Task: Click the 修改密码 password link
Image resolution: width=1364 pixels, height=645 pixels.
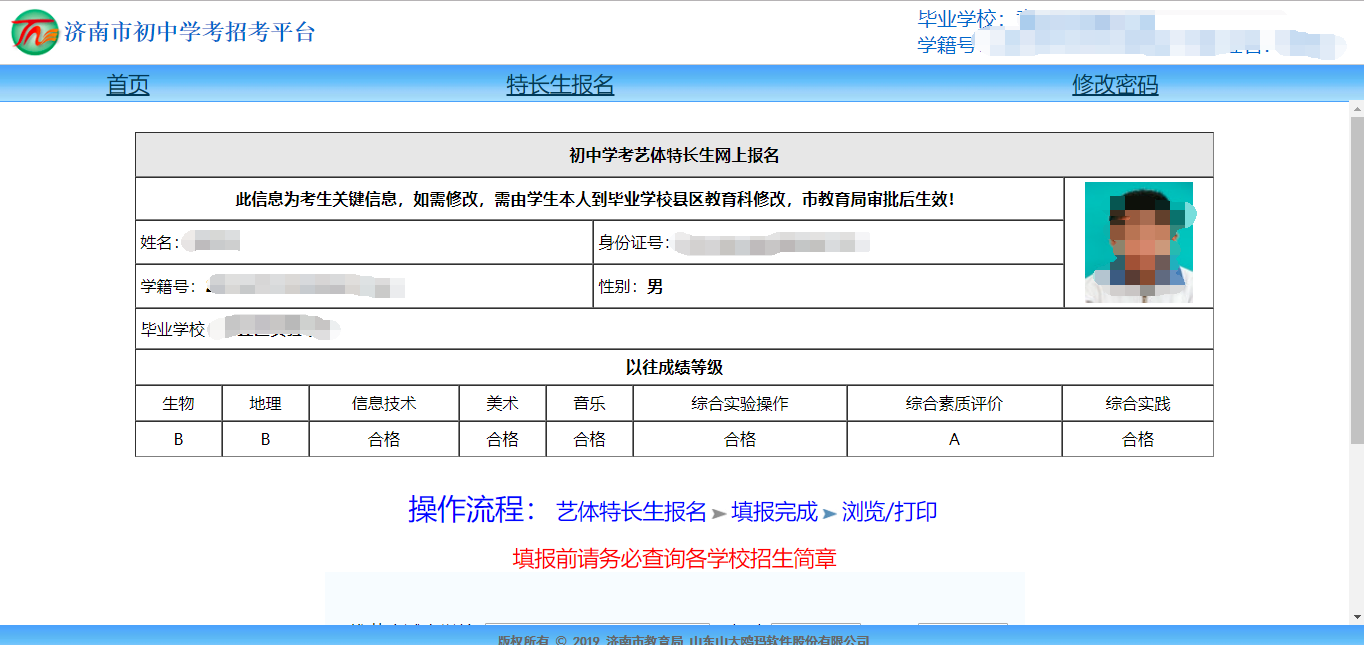Action: click(x=1116, y=84)
